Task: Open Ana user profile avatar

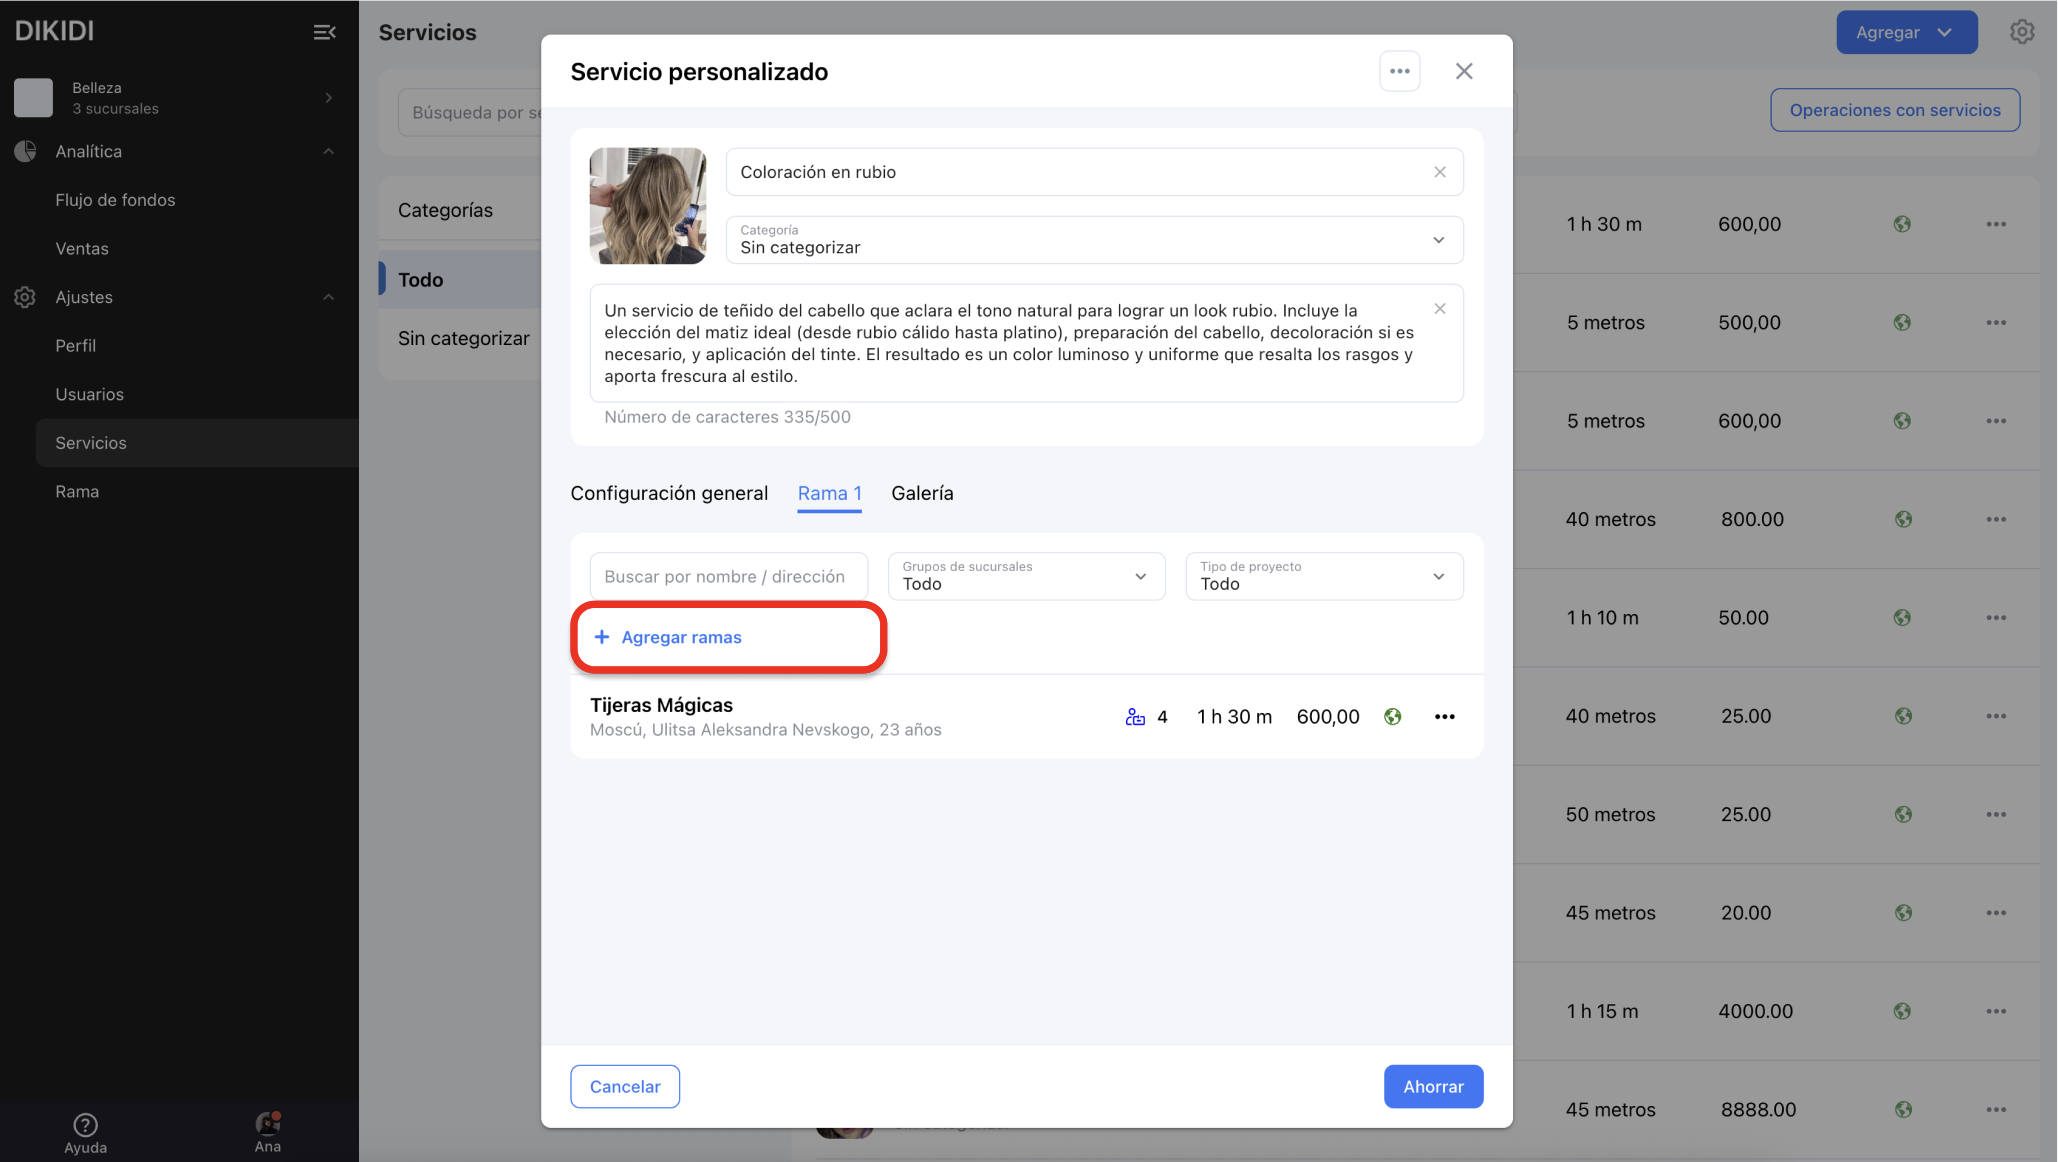Action: (x=267, y=1125)
